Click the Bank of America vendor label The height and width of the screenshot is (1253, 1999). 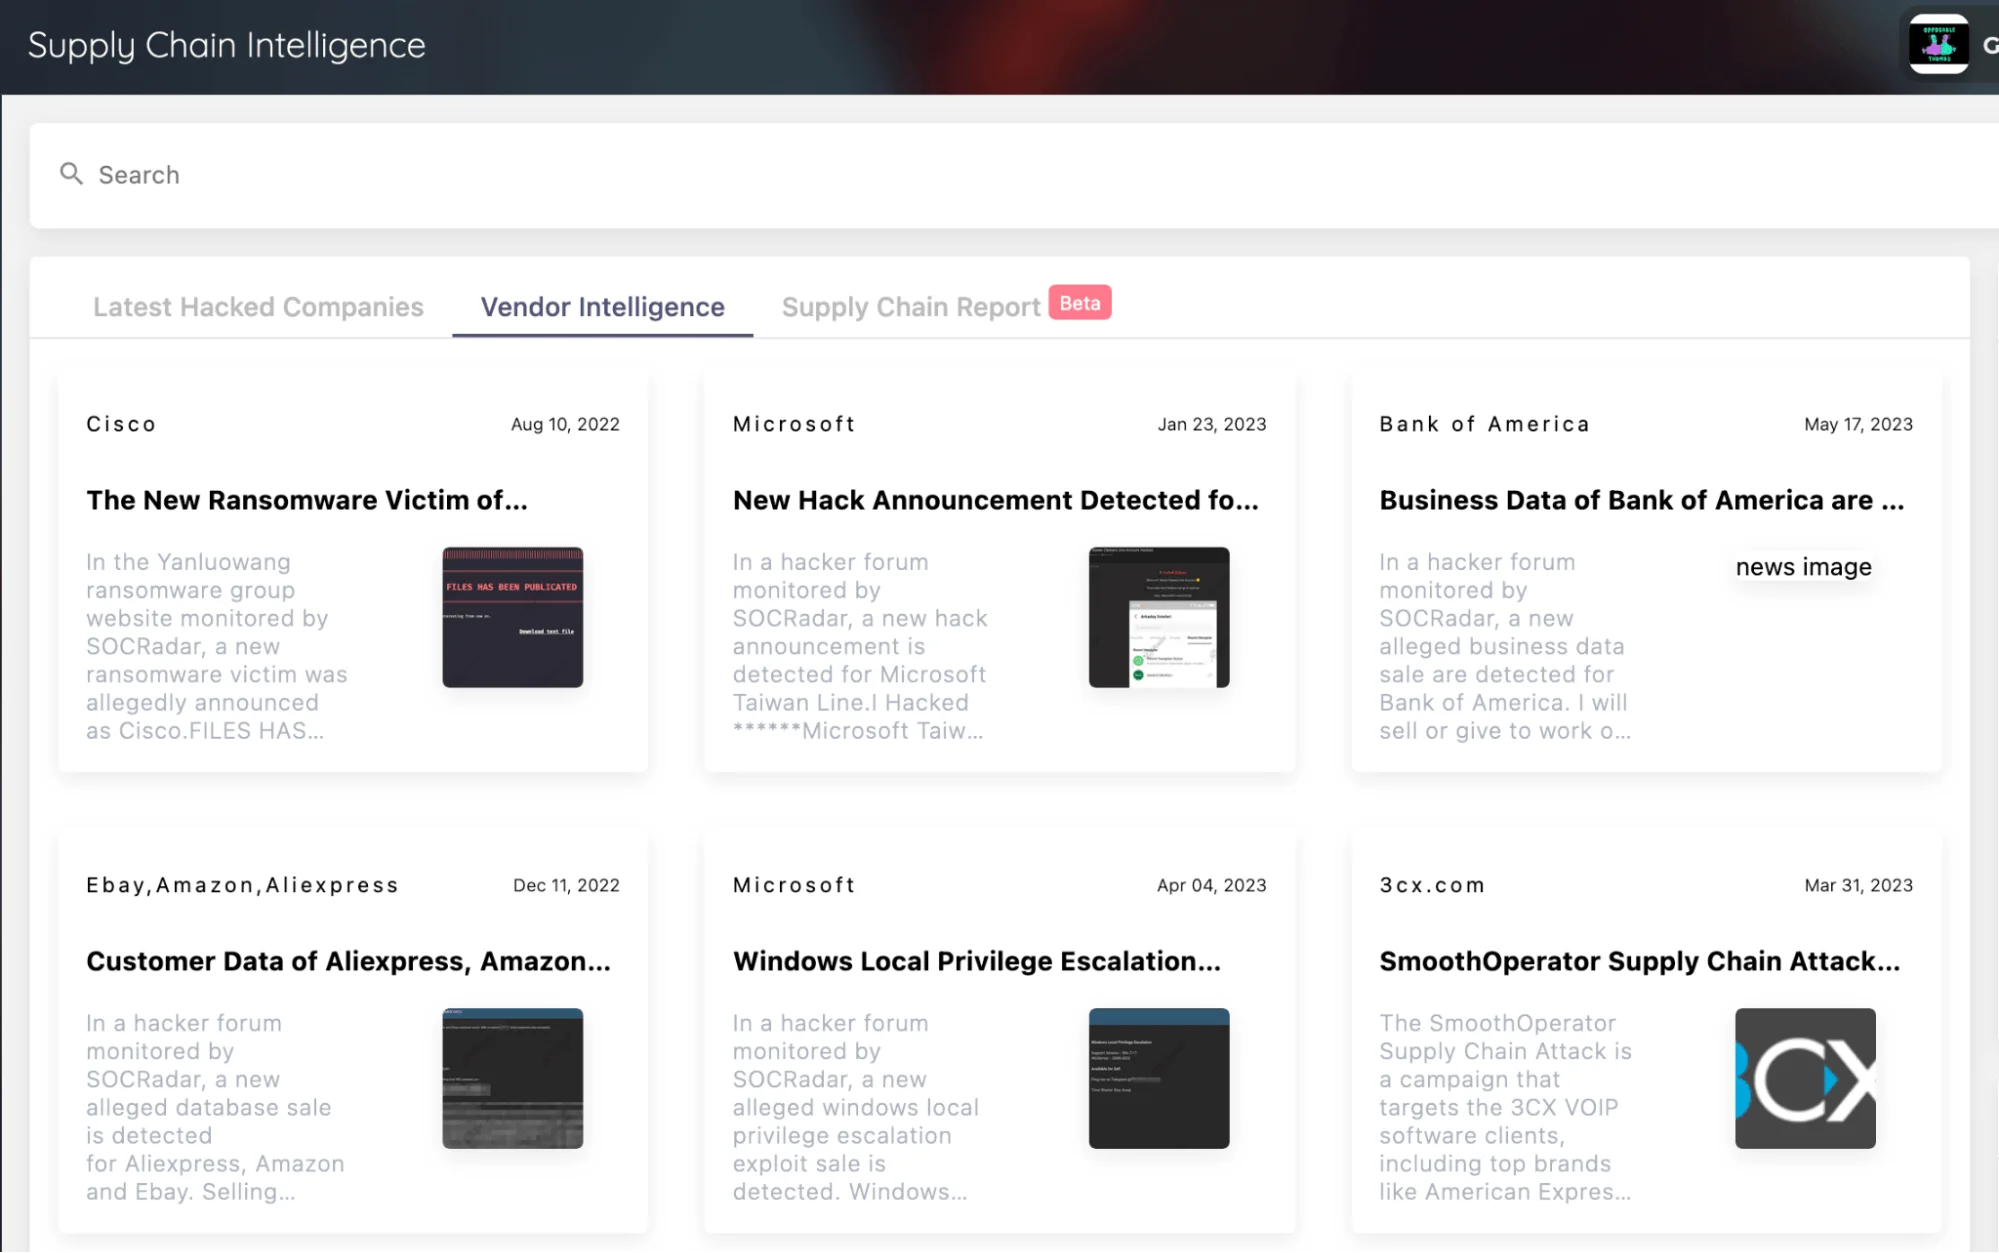[1484, 424]
